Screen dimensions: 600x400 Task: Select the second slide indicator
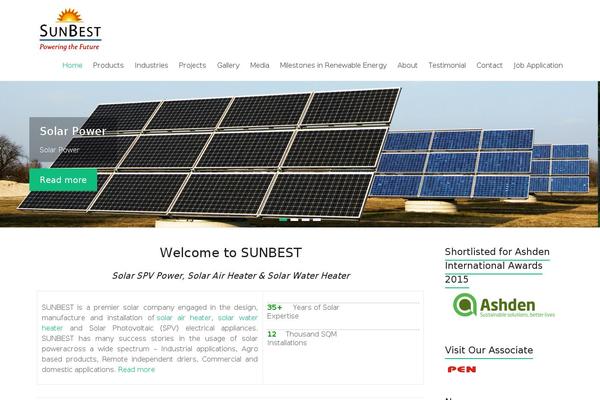pyautogui.click(x=294, y=220)
